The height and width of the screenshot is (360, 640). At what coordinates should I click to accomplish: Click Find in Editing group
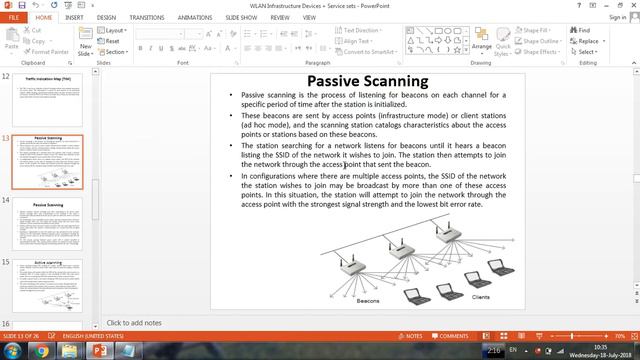[580, 30]
